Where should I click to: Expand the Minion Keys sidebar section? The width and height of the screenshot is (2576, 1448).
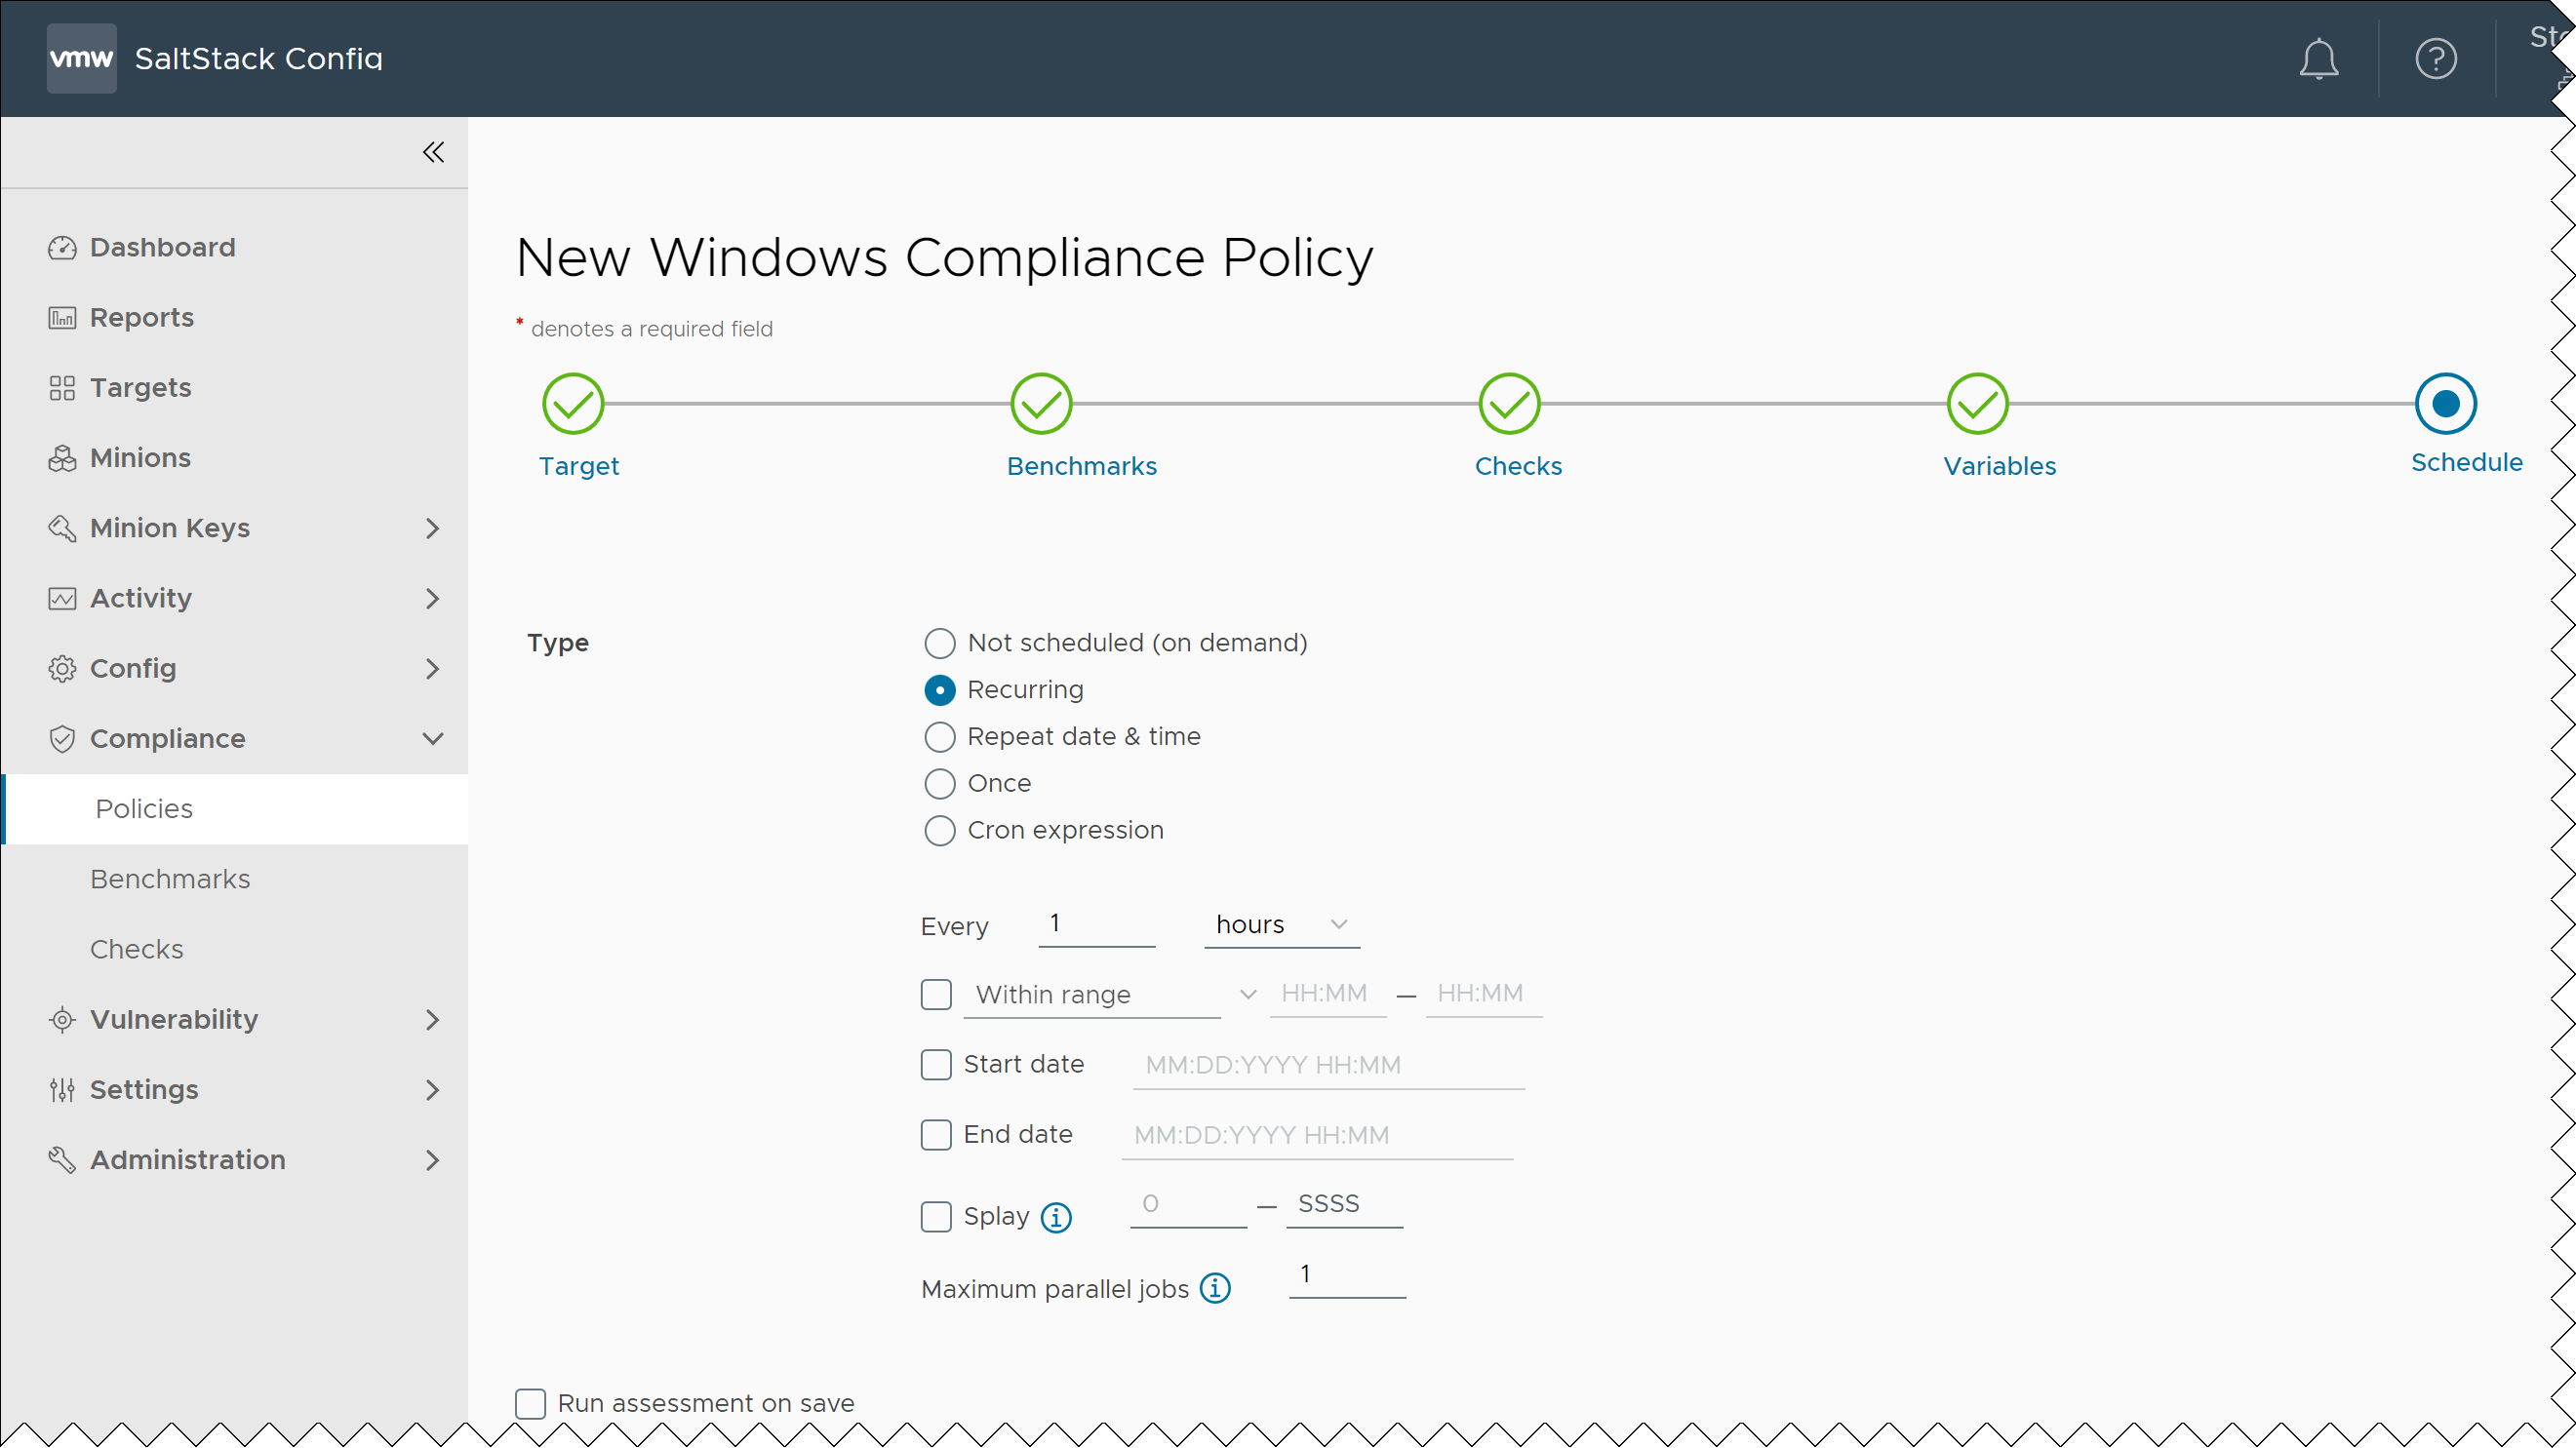[x=433, y=528]
